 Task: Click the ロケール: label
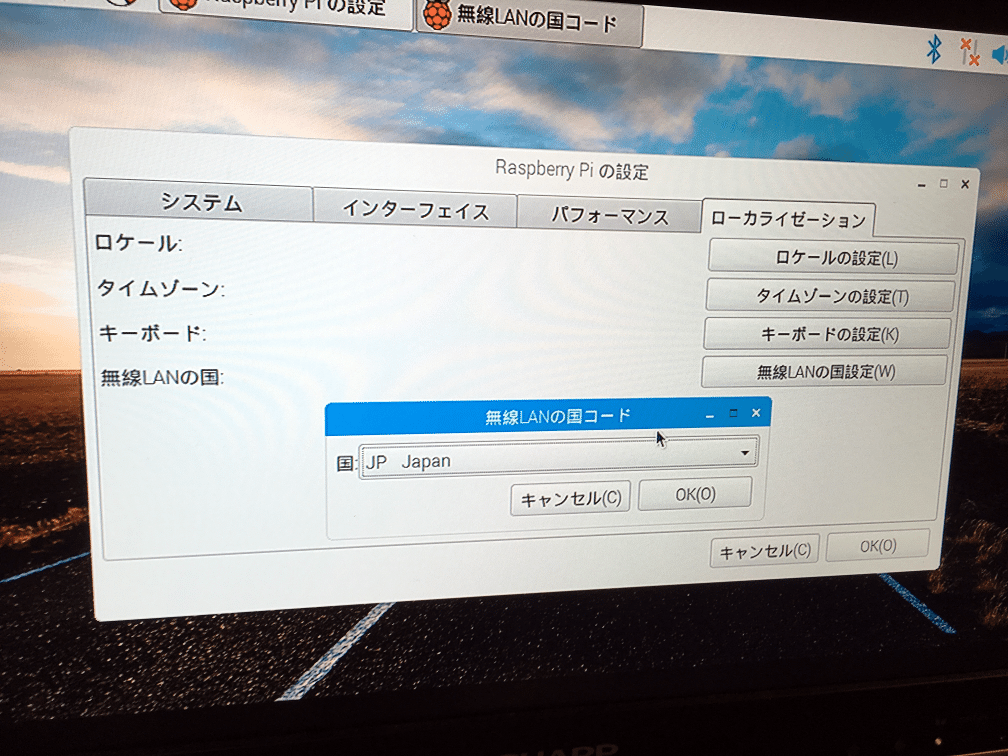(x=138, y=243)
